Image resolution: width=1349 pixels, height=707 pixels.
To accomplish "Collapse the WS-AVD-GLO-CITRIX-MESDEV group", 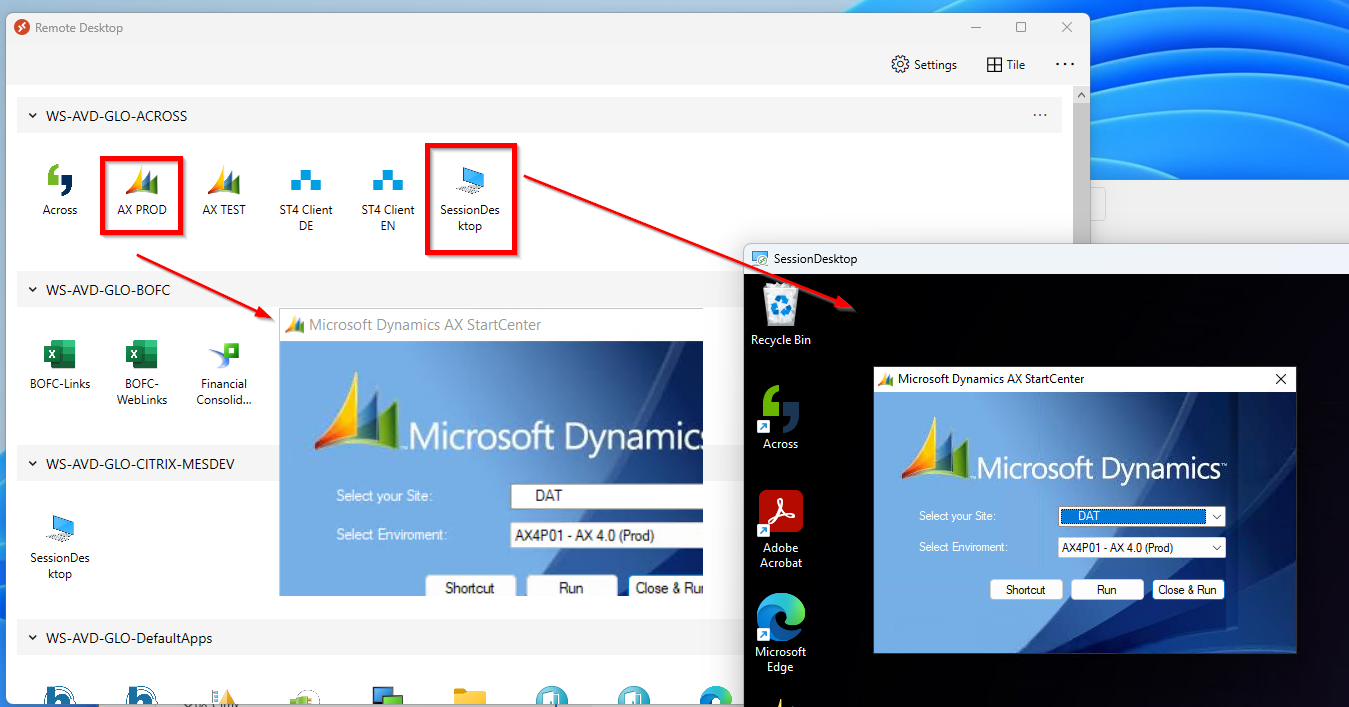I will [32, 464].
